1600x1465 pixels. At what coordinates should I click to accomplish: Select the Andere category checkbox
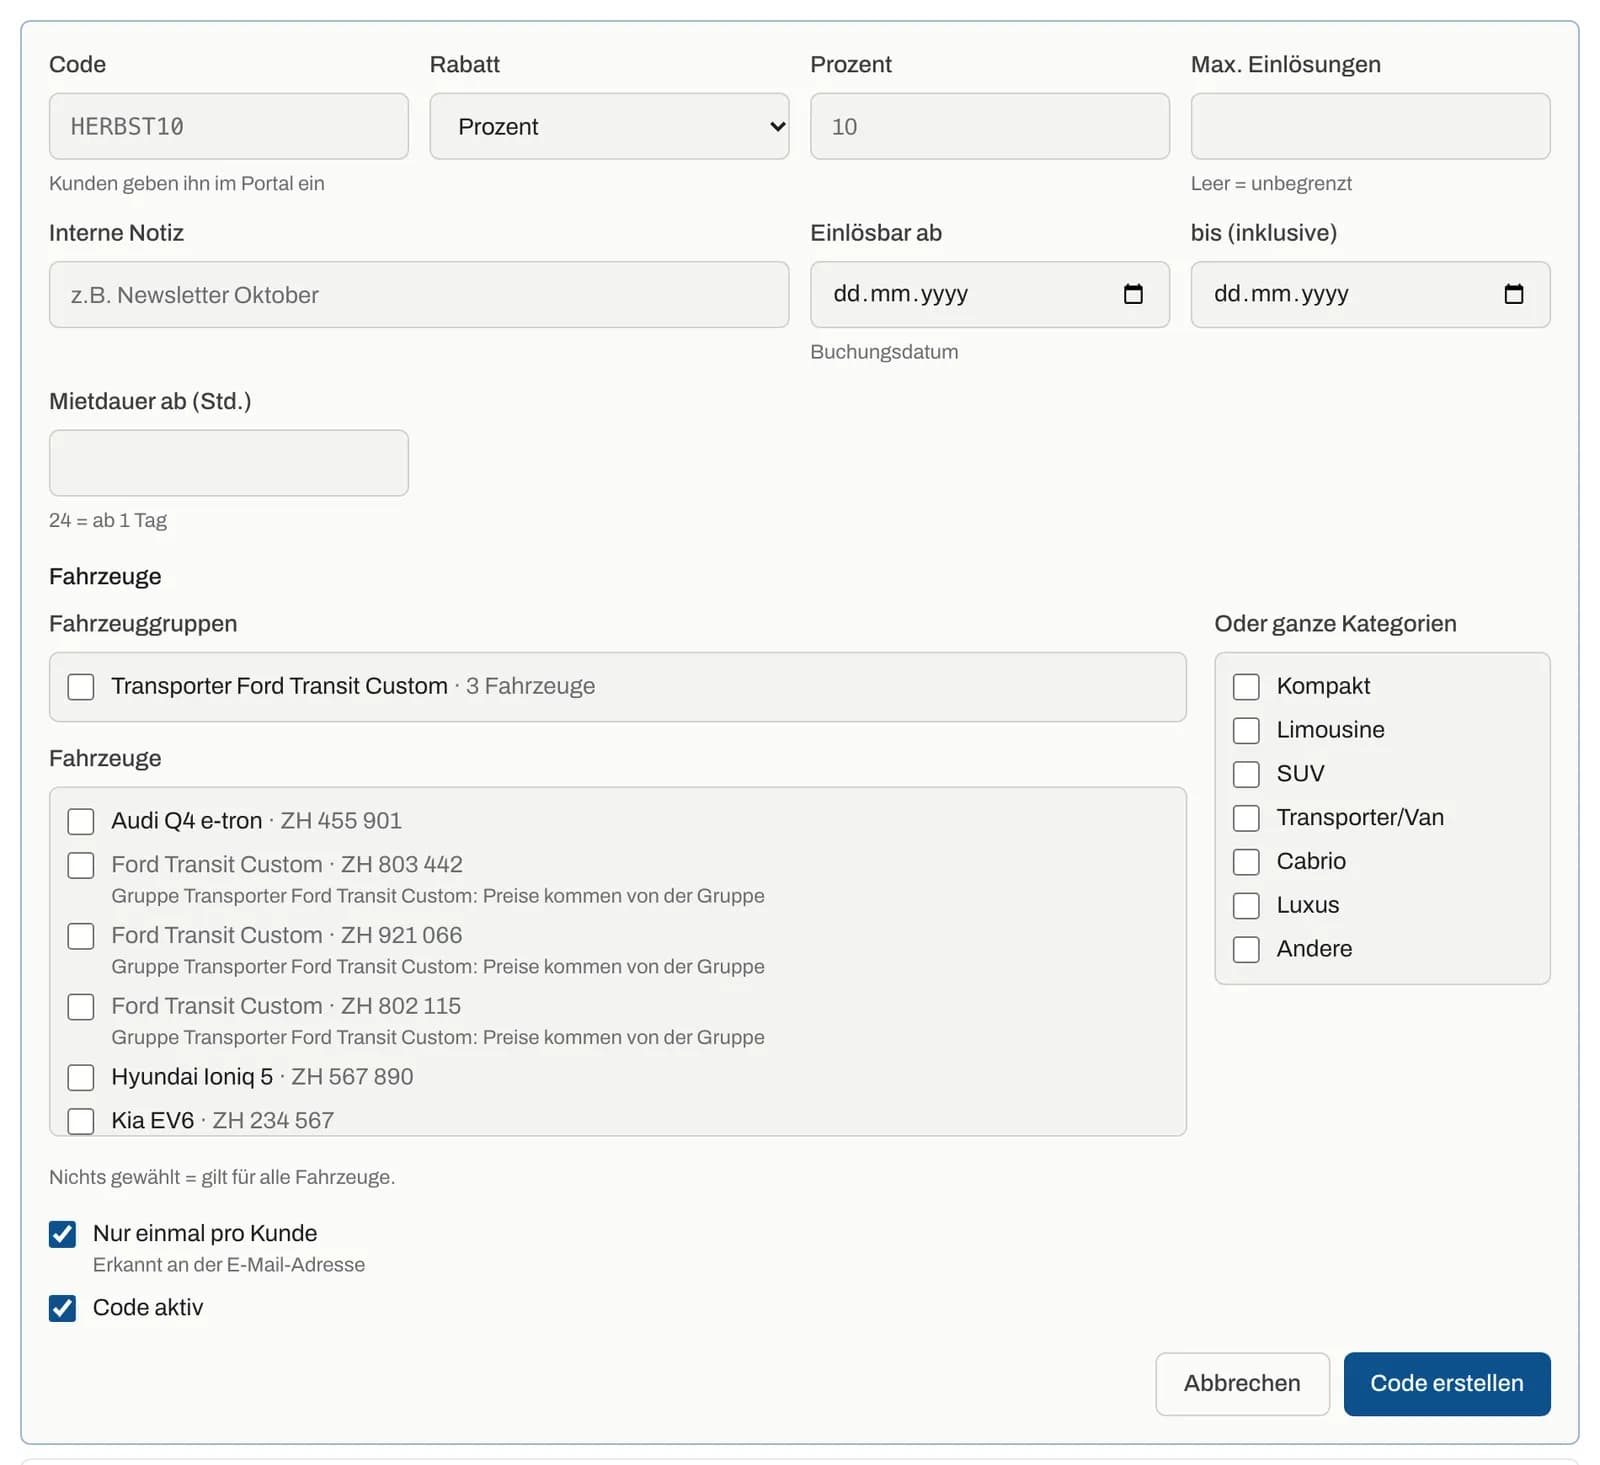pyautogui.click(x=1246, y=949)
